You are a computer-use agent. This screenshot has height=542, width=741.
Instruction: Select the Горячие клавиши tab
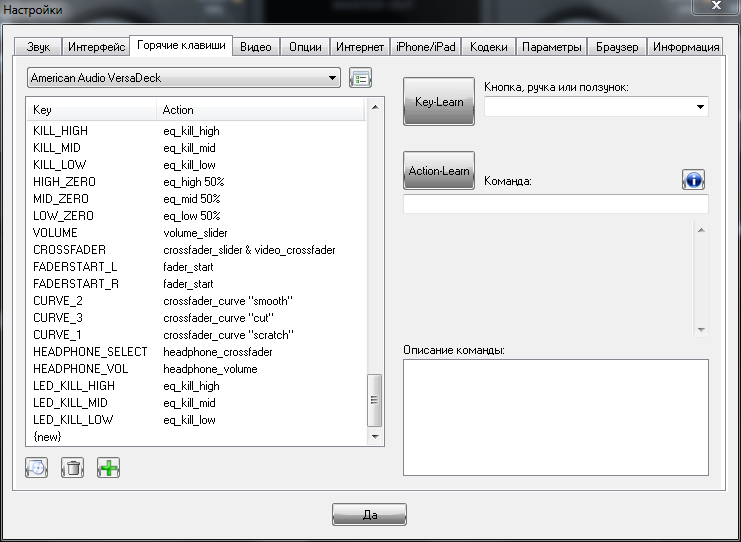tap(181, 45)
